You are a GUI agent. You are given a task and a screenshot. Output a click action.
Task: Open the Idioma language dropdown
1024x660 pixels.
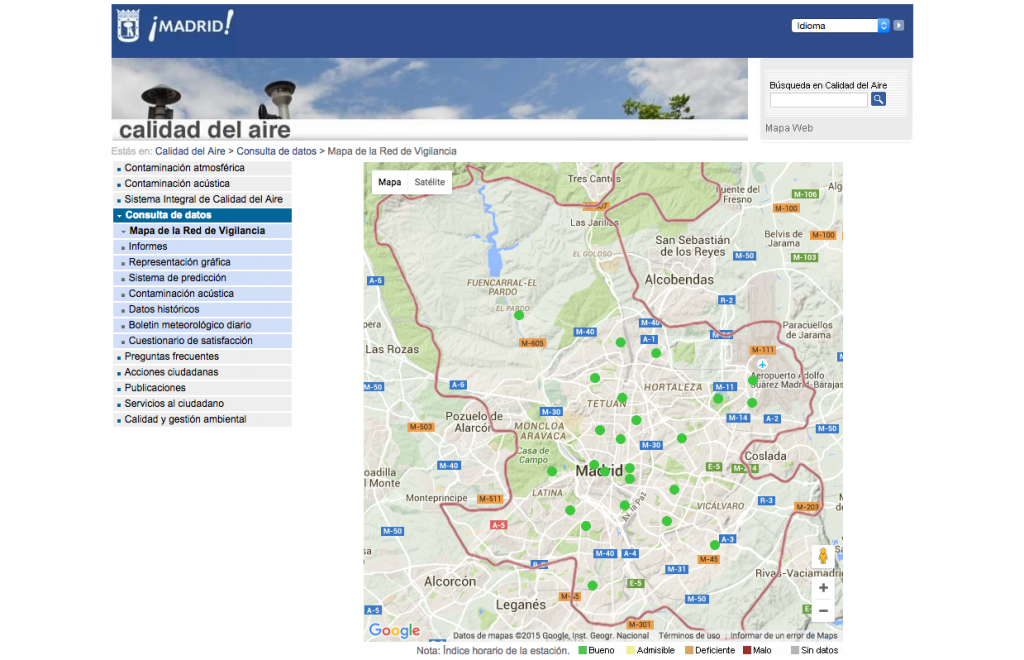point(840,26)
